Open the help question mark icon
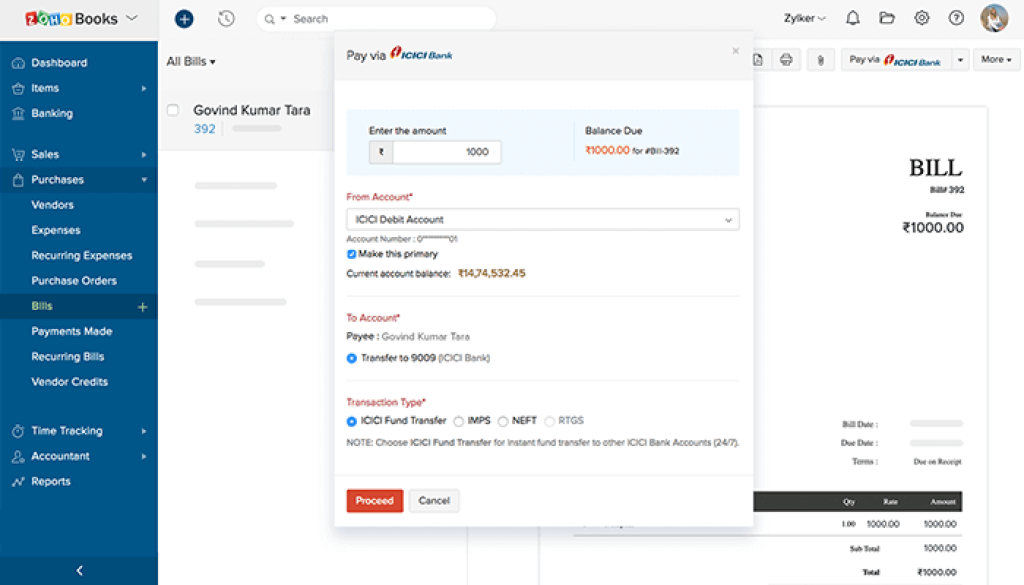This screenshot has height=585, width=1024. coord(956,18)
